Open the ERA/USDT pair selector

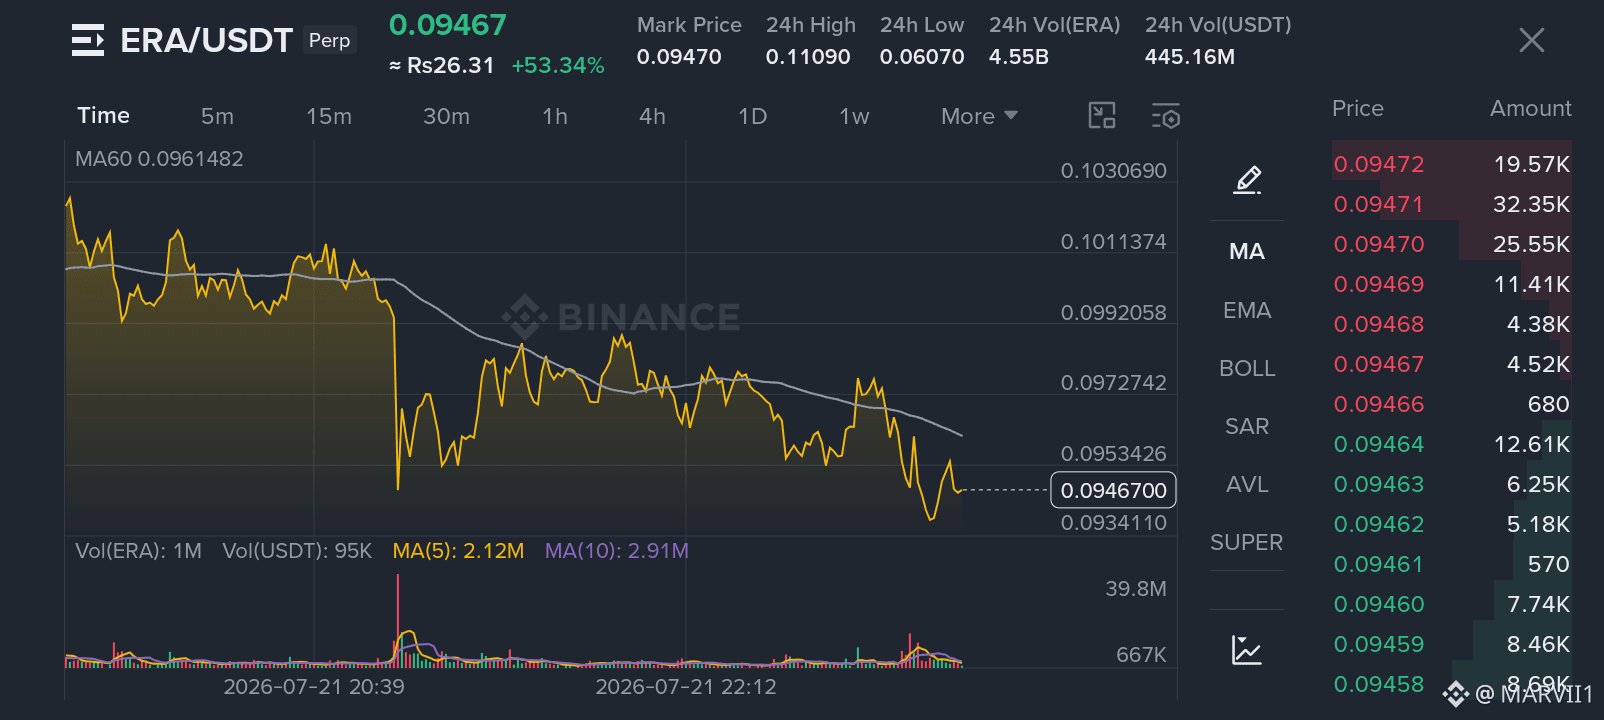[206, 40]
